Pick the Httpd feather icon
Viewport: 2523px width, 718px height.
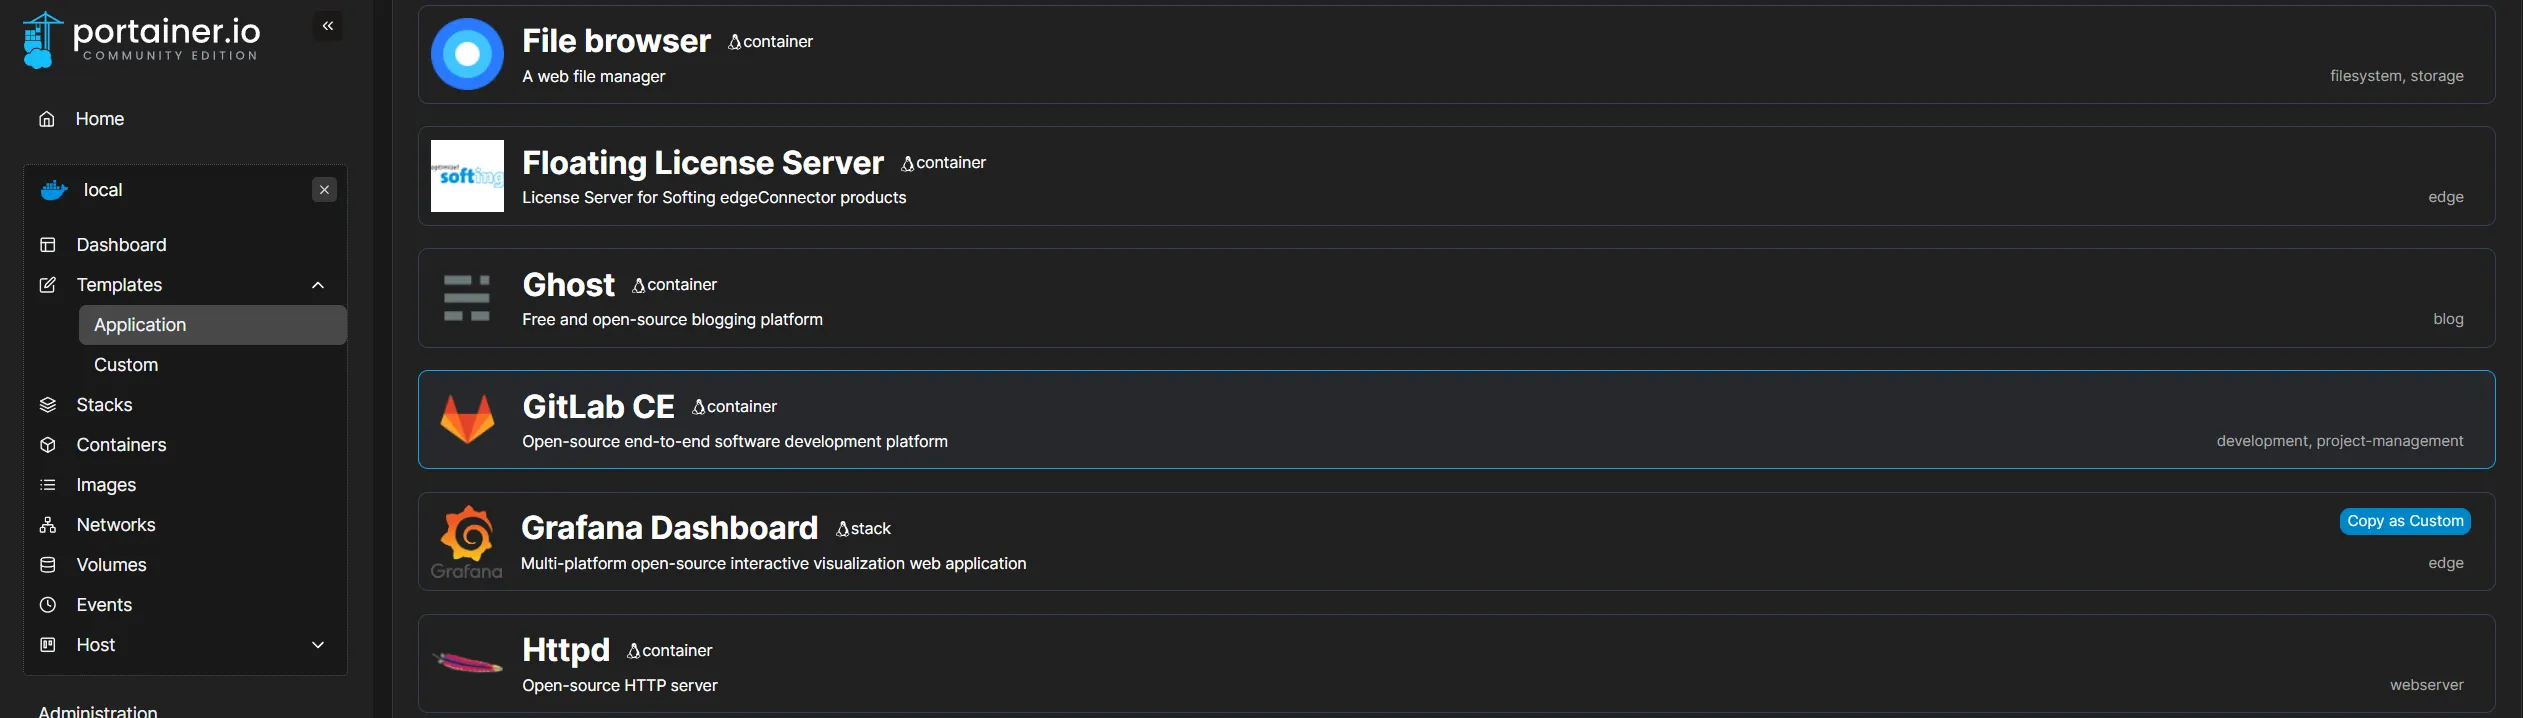coord(467,663)
